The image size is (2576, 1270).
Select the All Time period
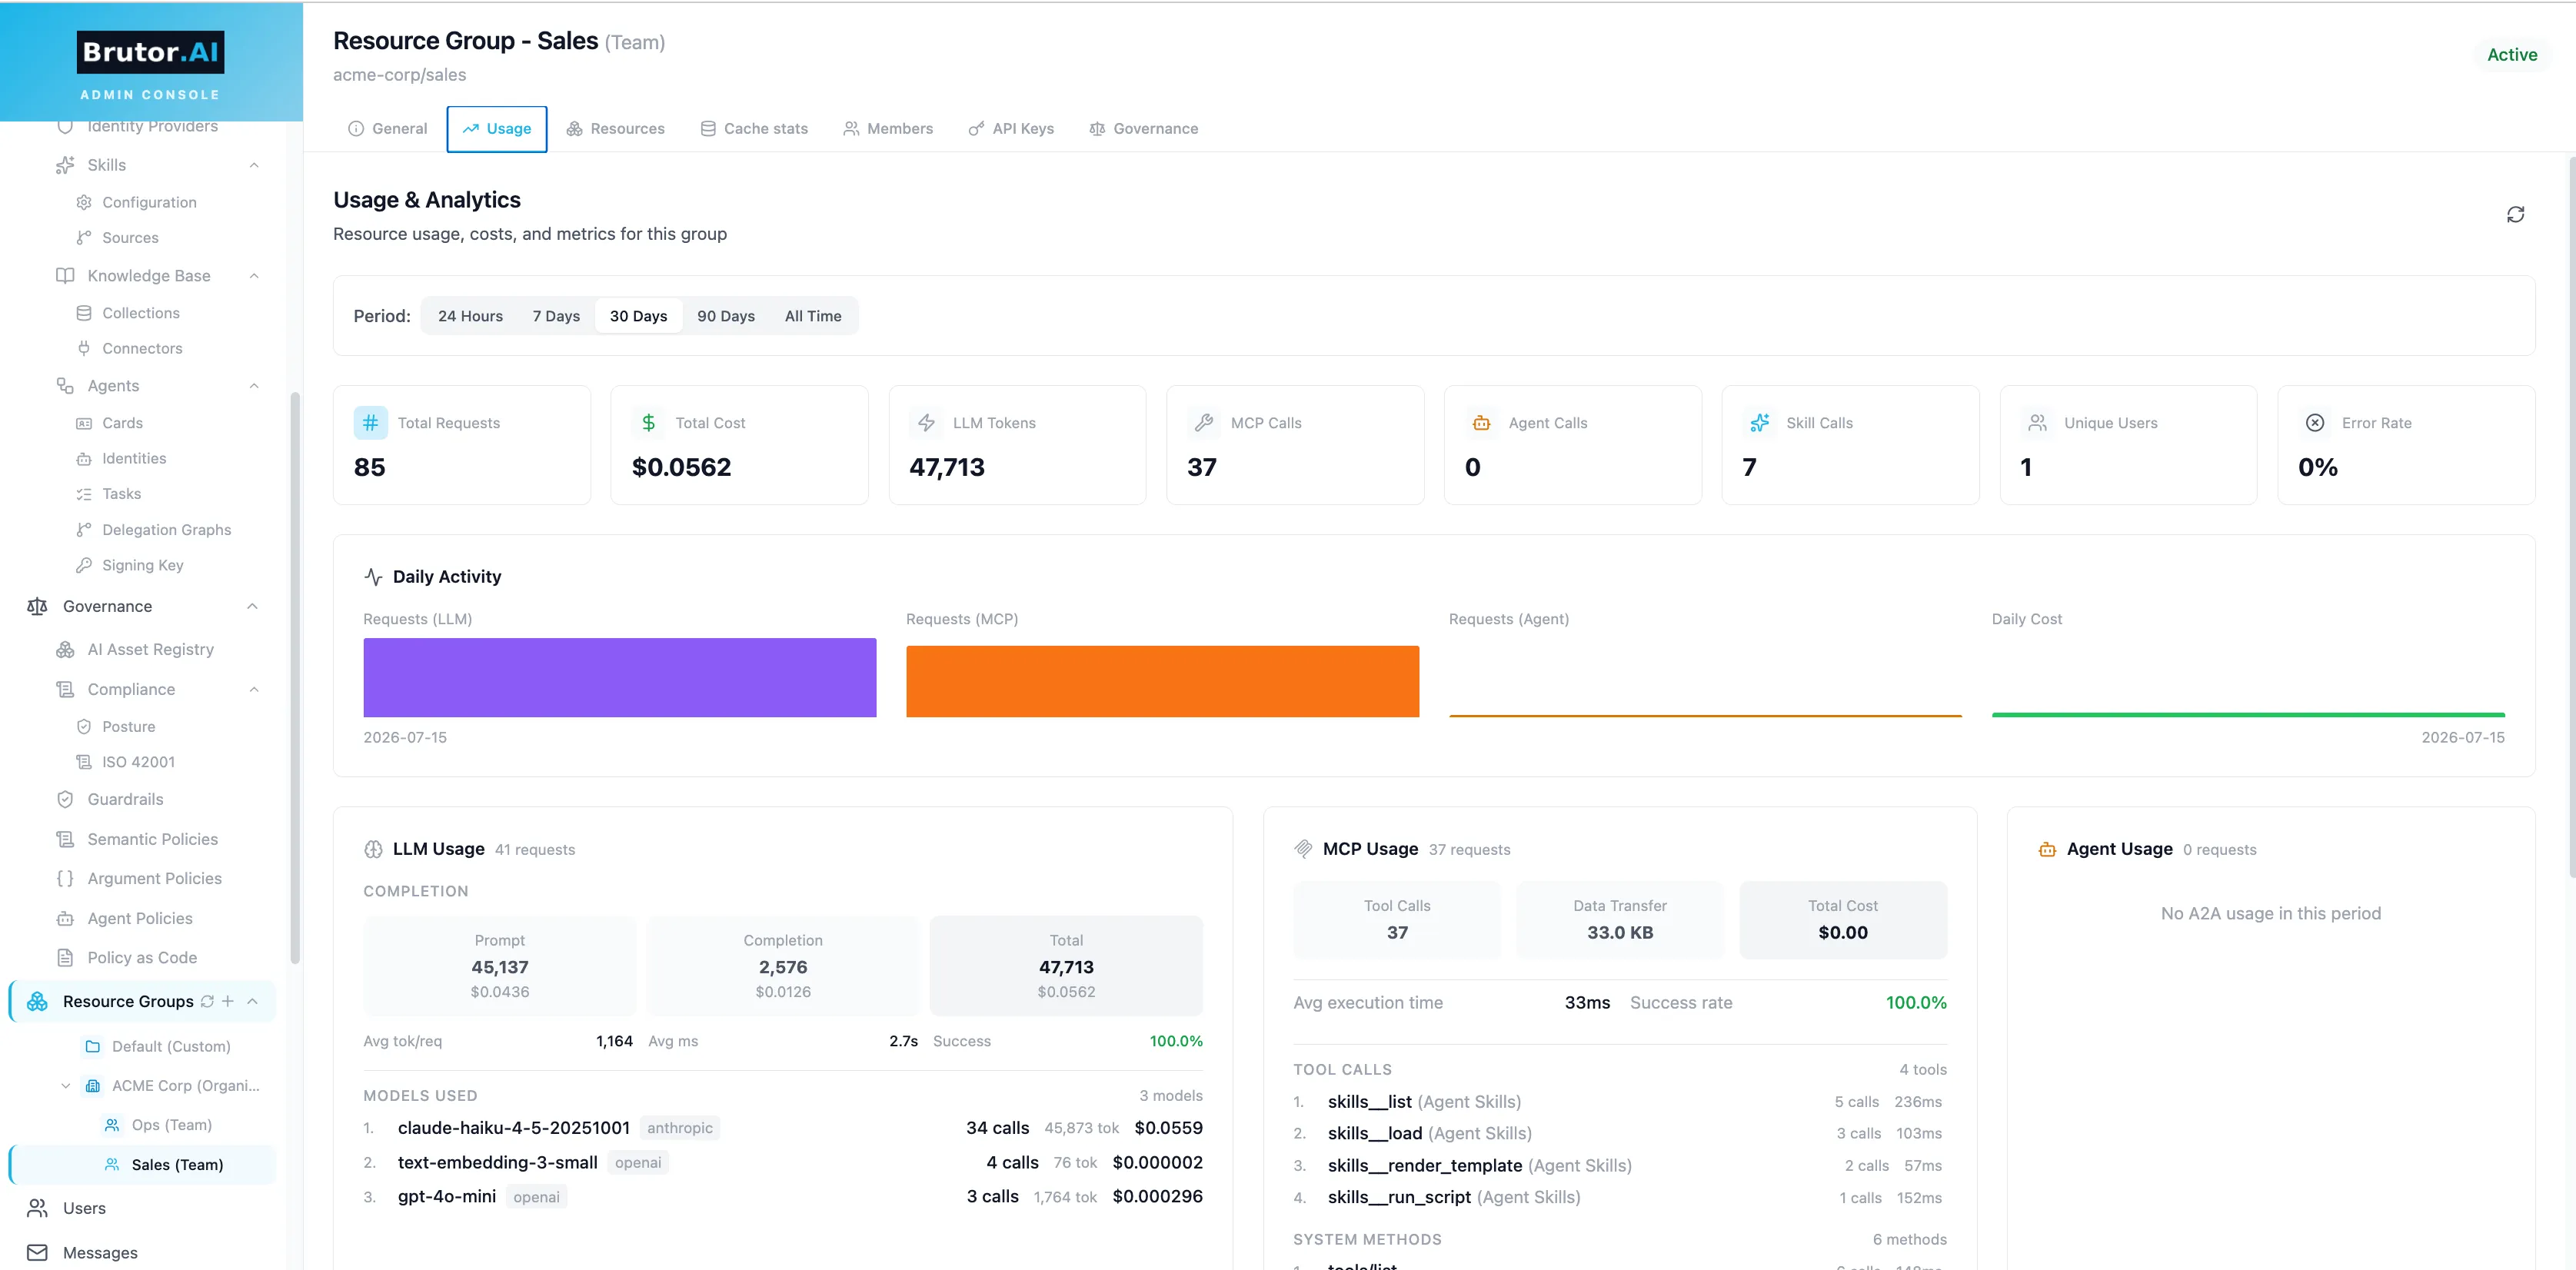813,316
